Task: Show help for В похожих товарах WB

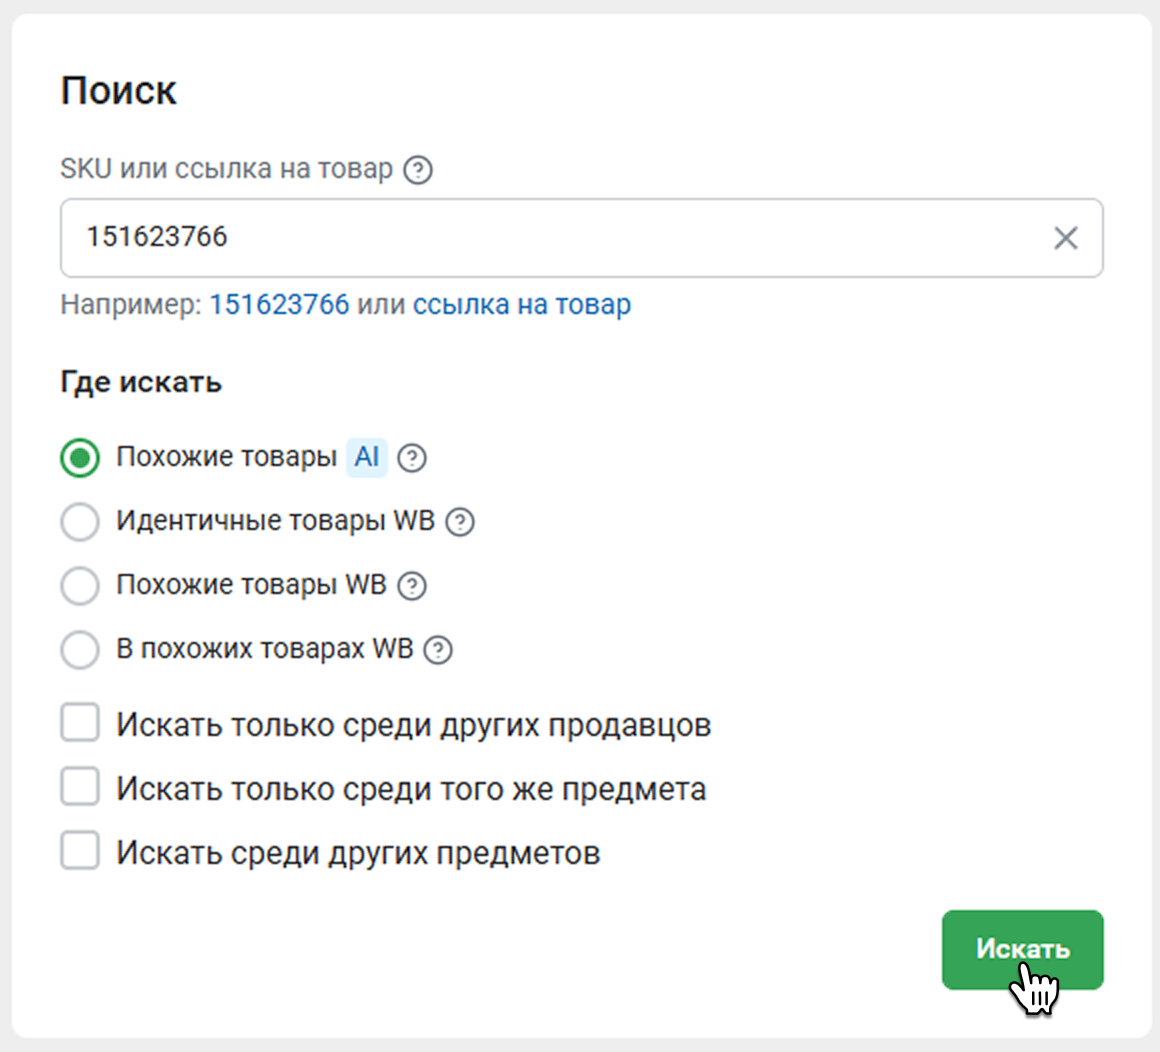Action: 438,650
